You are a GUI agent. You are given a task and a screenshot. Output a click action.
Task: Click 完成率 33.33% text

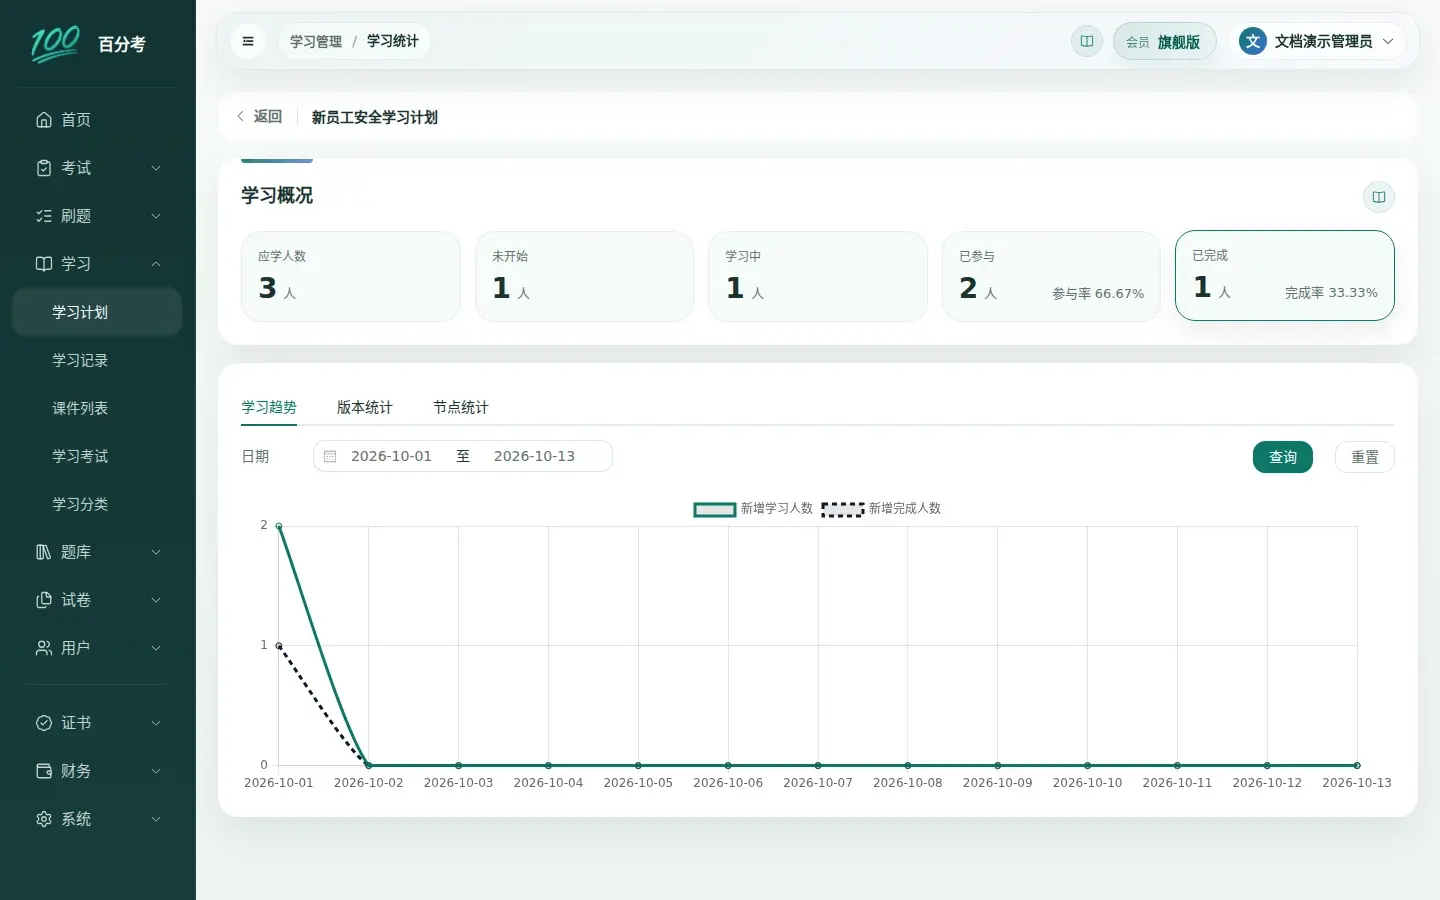(1331, 293)
